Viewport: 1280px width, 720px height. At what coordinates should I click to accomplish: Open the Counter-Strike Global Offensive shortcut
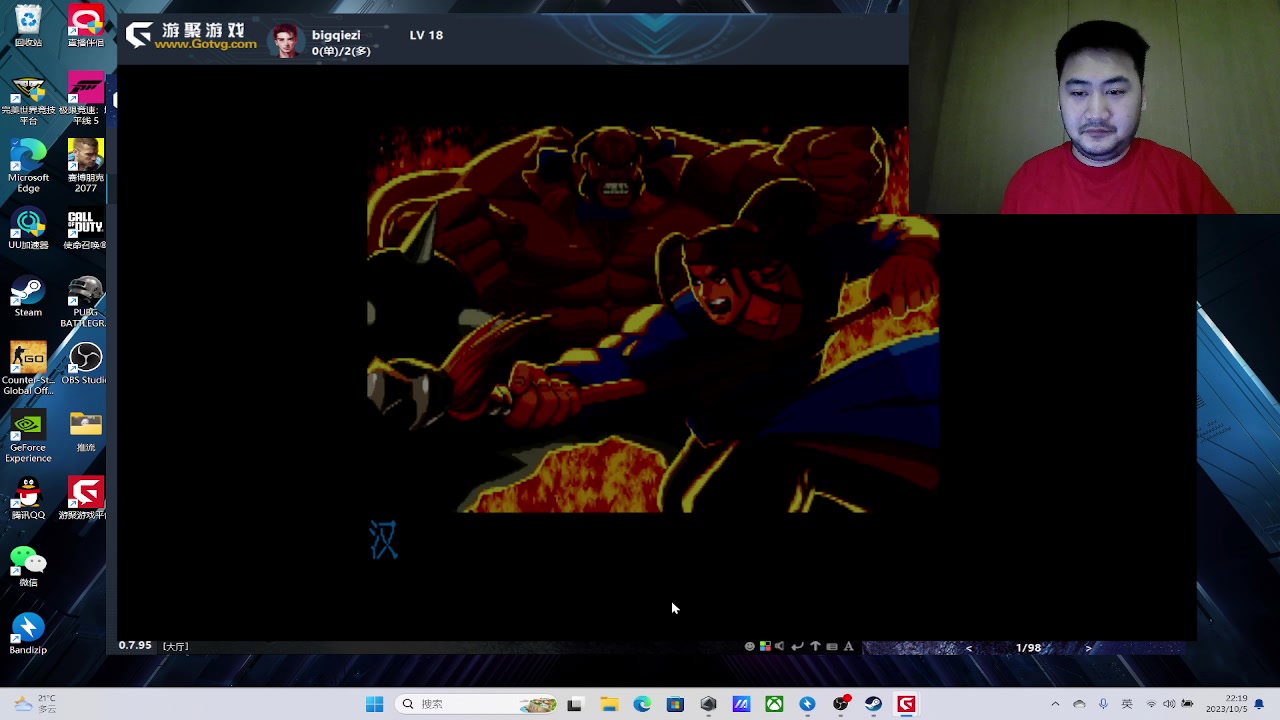[x=28, y=368]
